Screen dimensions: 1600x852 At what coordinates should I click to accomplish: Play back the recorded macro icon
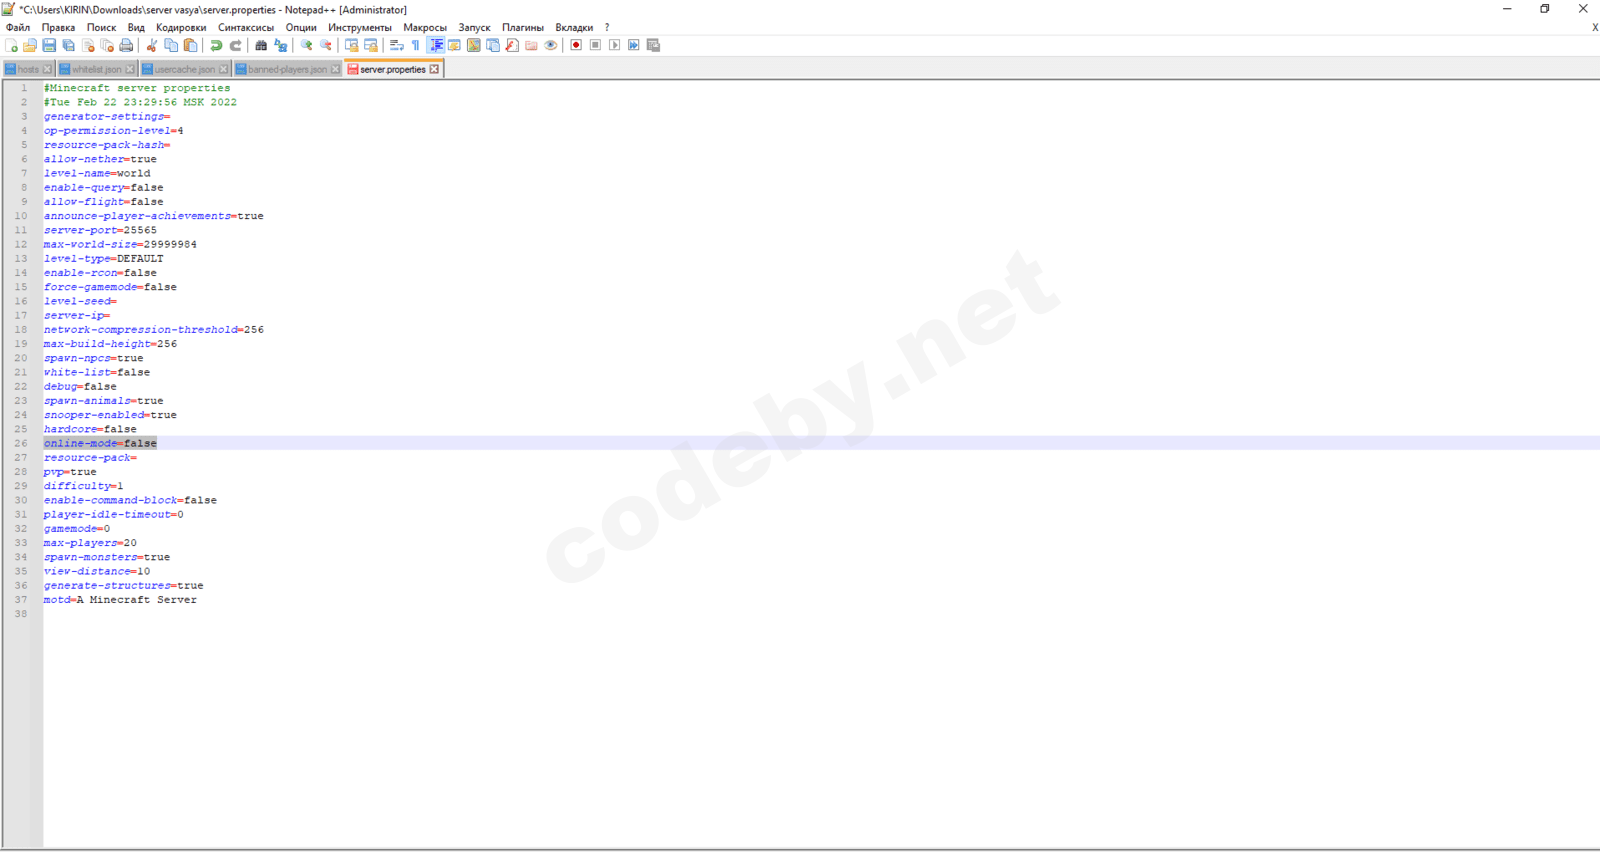point(615,45)
